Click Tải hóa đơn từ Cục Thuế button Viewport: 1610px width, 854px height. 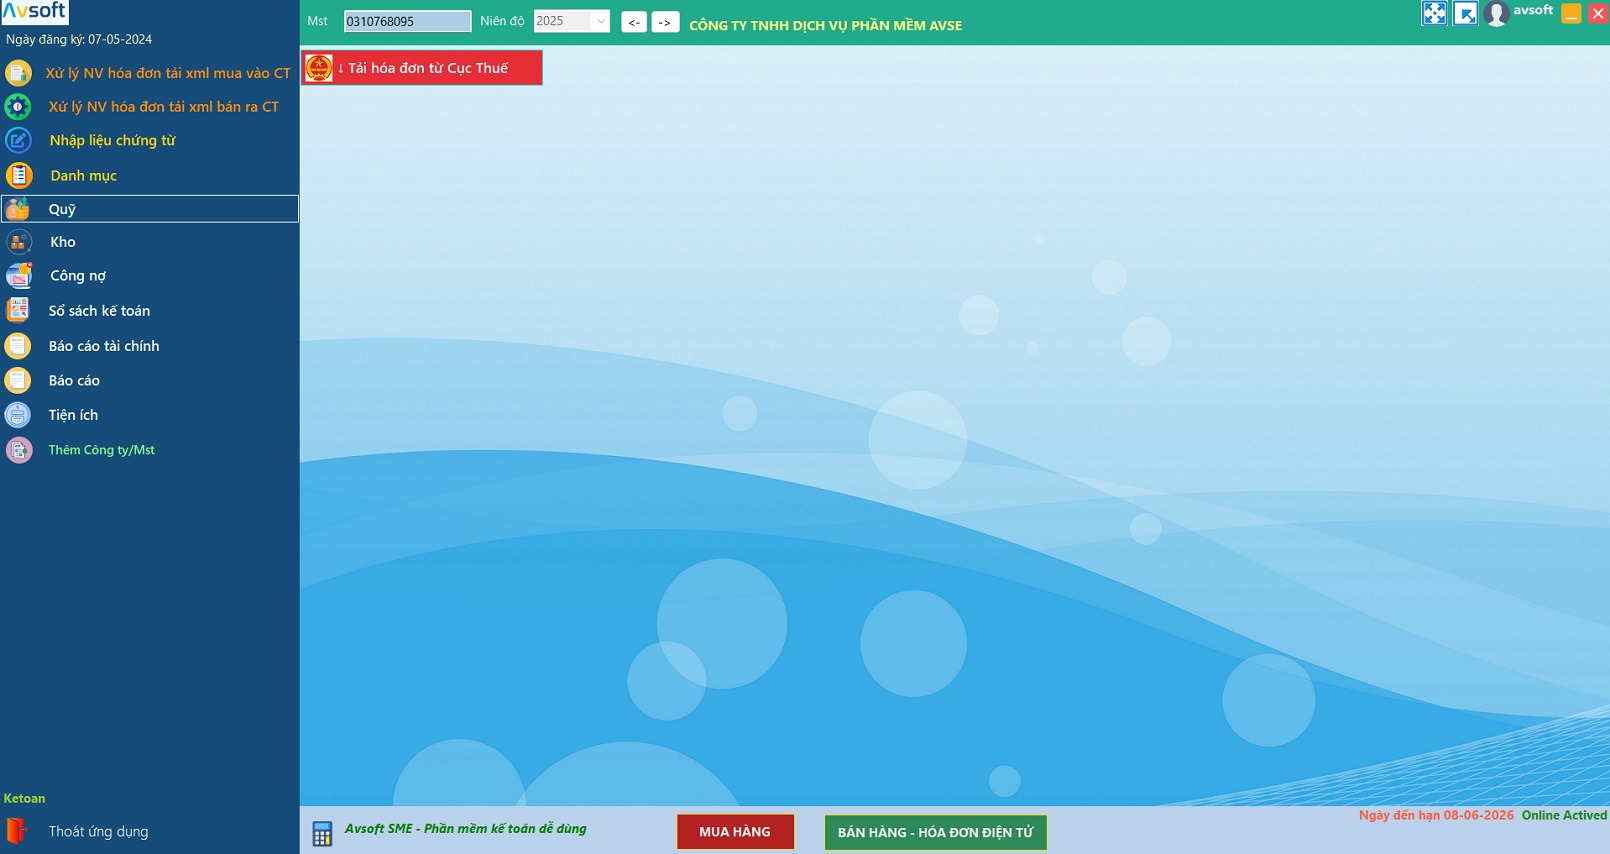[x=422, y=68]
